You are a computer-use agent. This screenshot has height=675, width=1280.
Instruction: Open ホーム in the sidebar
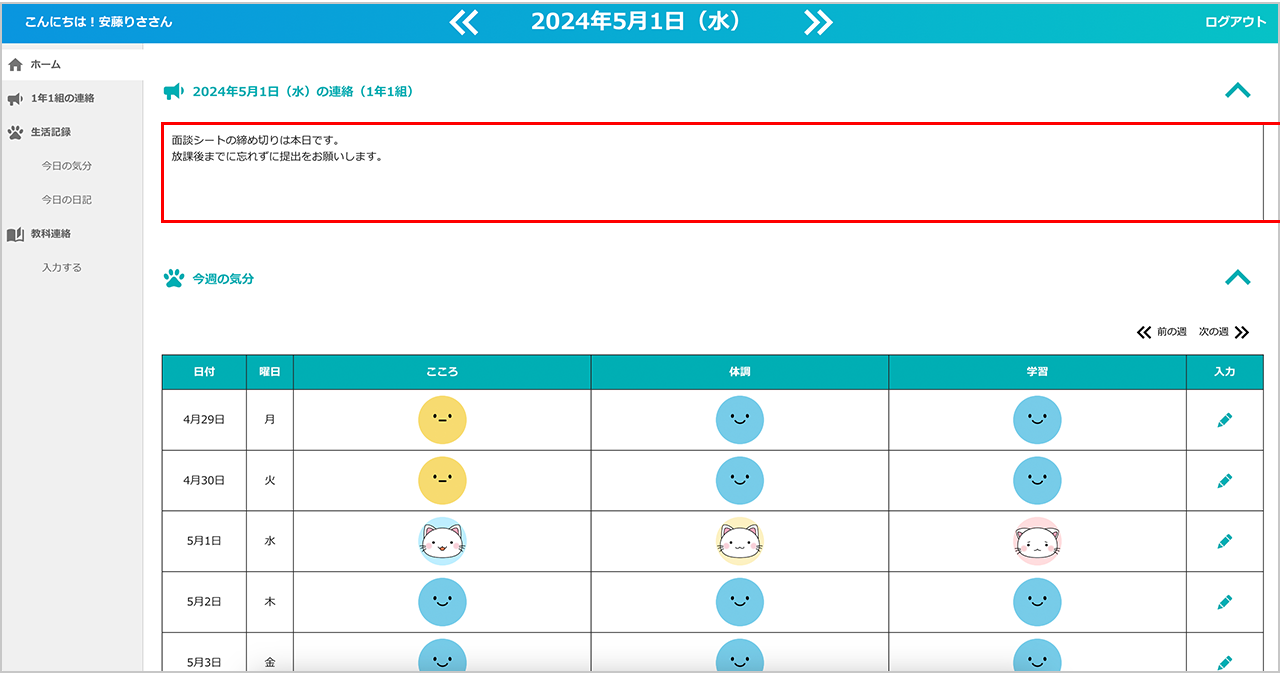tap(45, 64)
